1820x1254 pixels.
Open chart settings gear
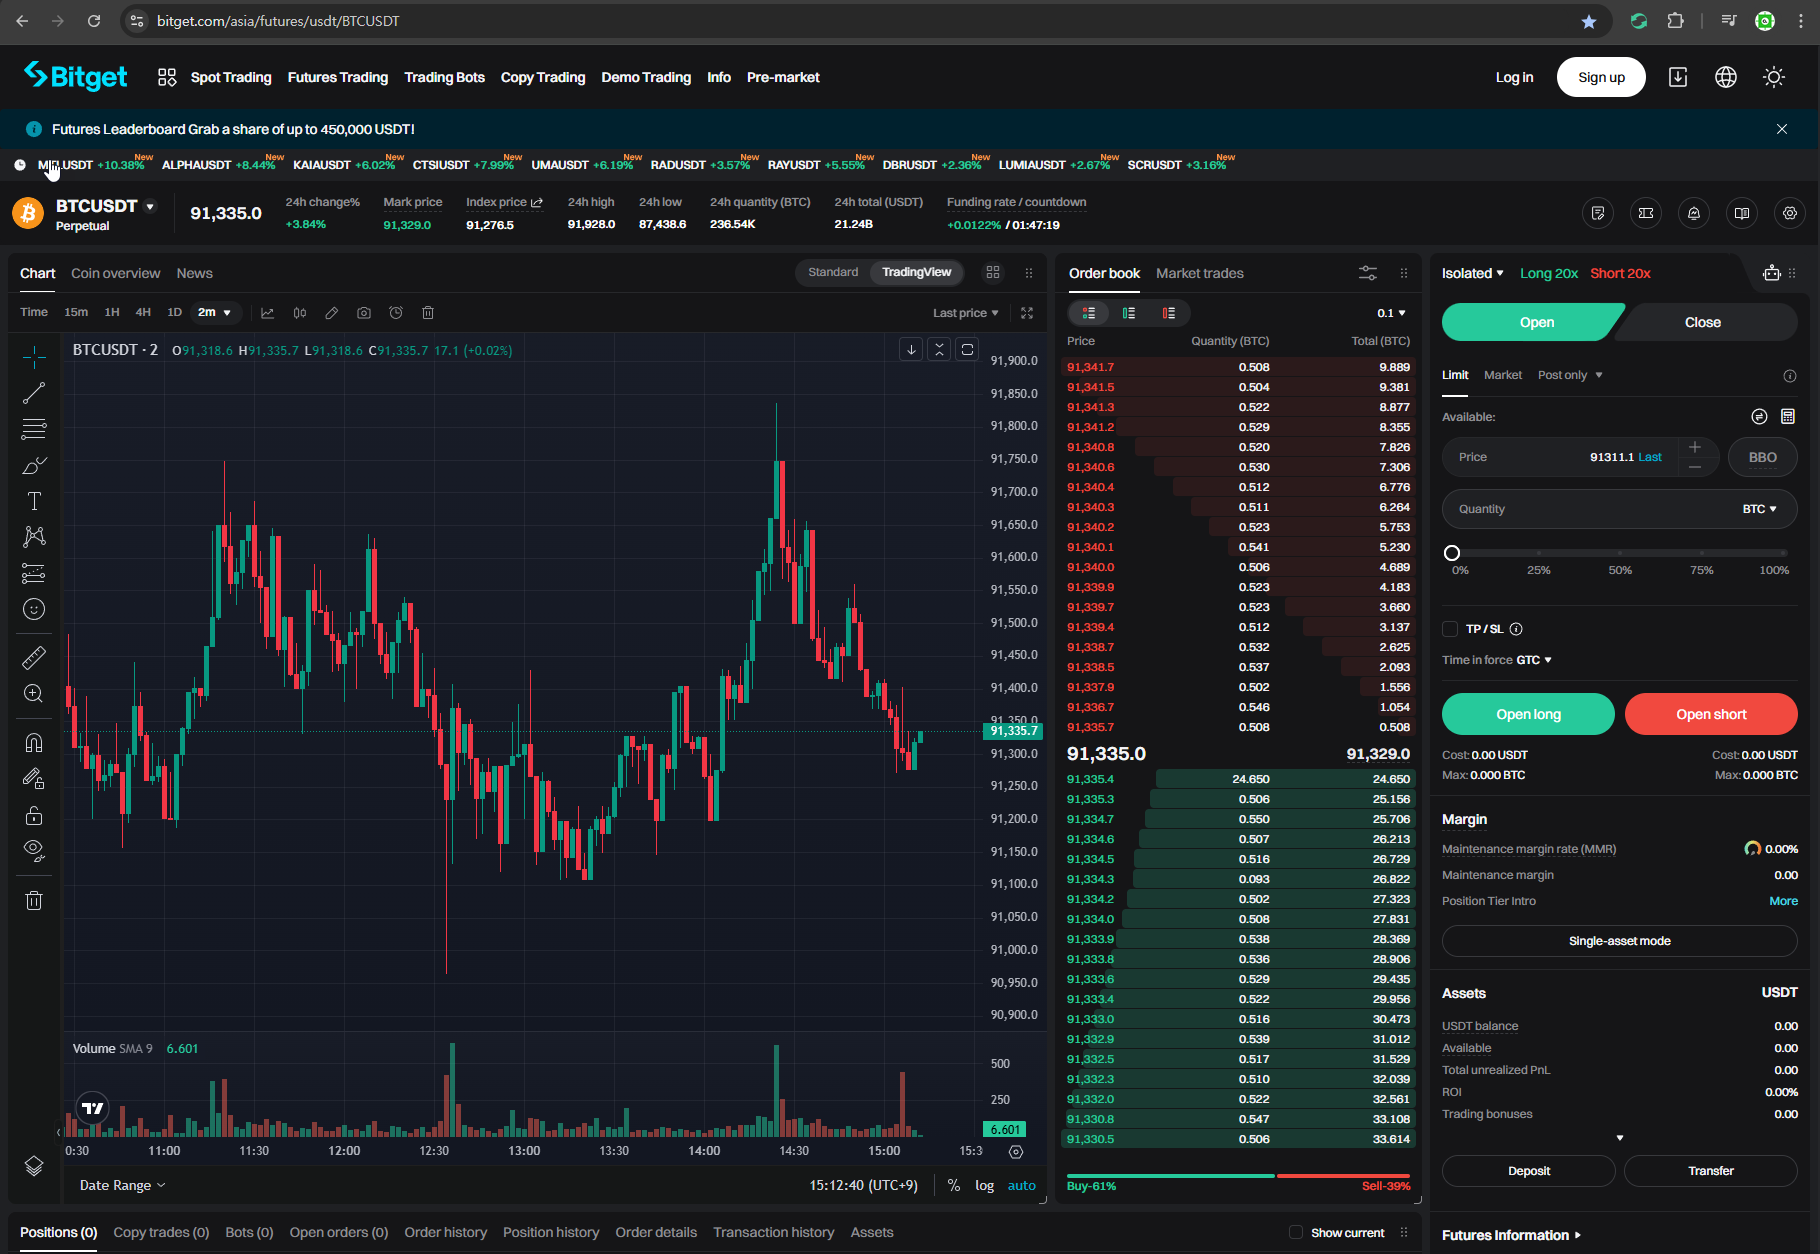pyautogui.click(x=1016, y=1152)
